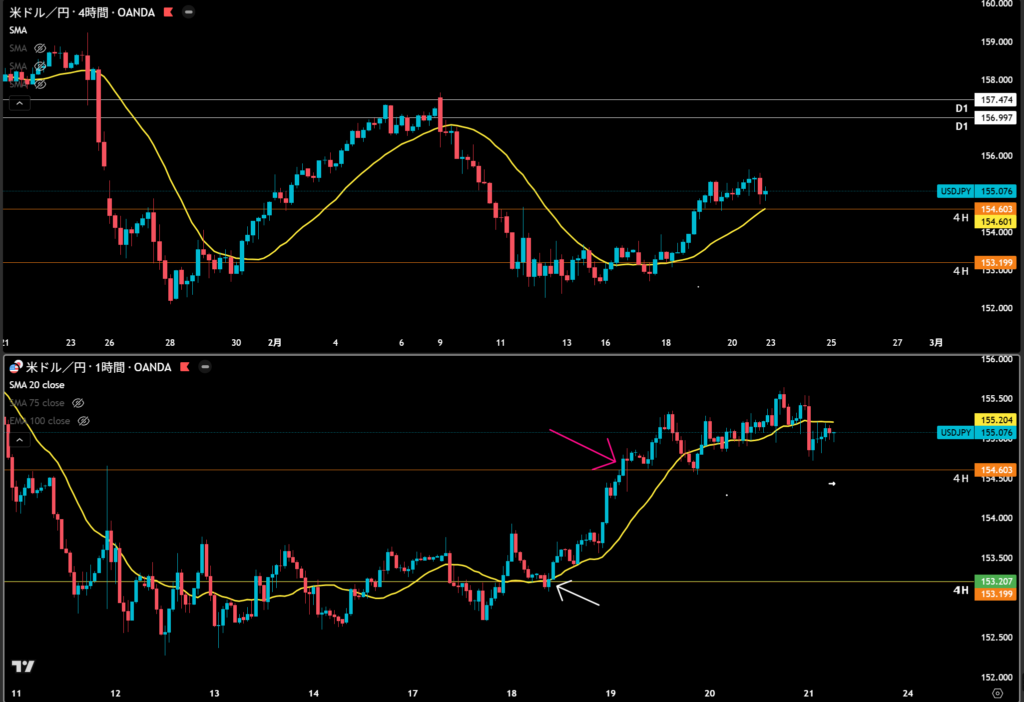Click the red flag icon on 1-hour chart
This screenshot has height=702, width=1024.
pyautogui.click(x=185, y=369)
